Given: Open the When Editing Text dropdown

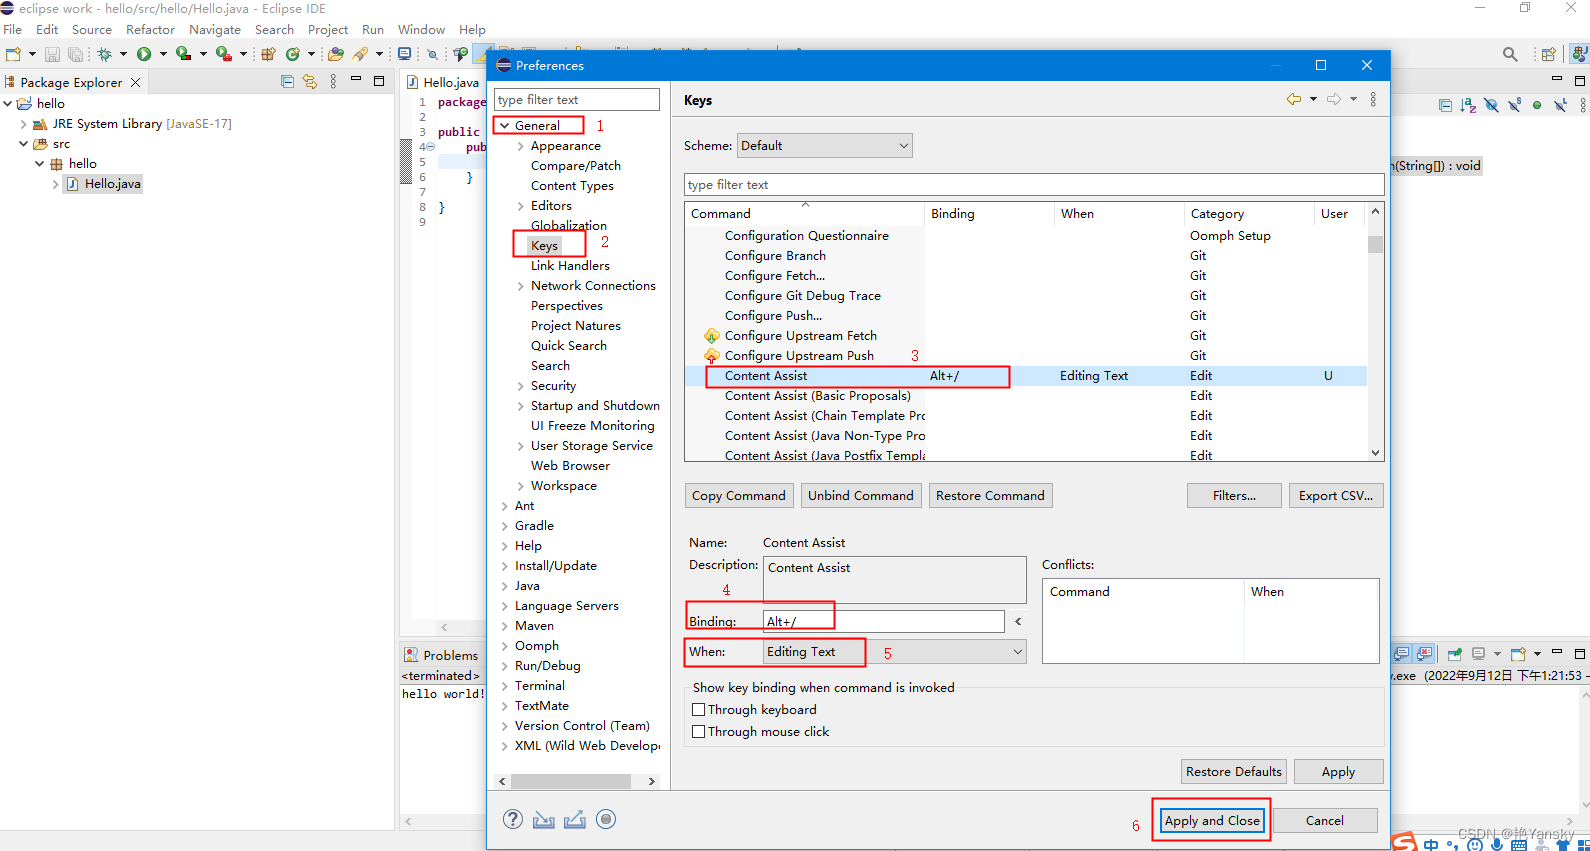Looking at the screenshot, I should (894, 651).
